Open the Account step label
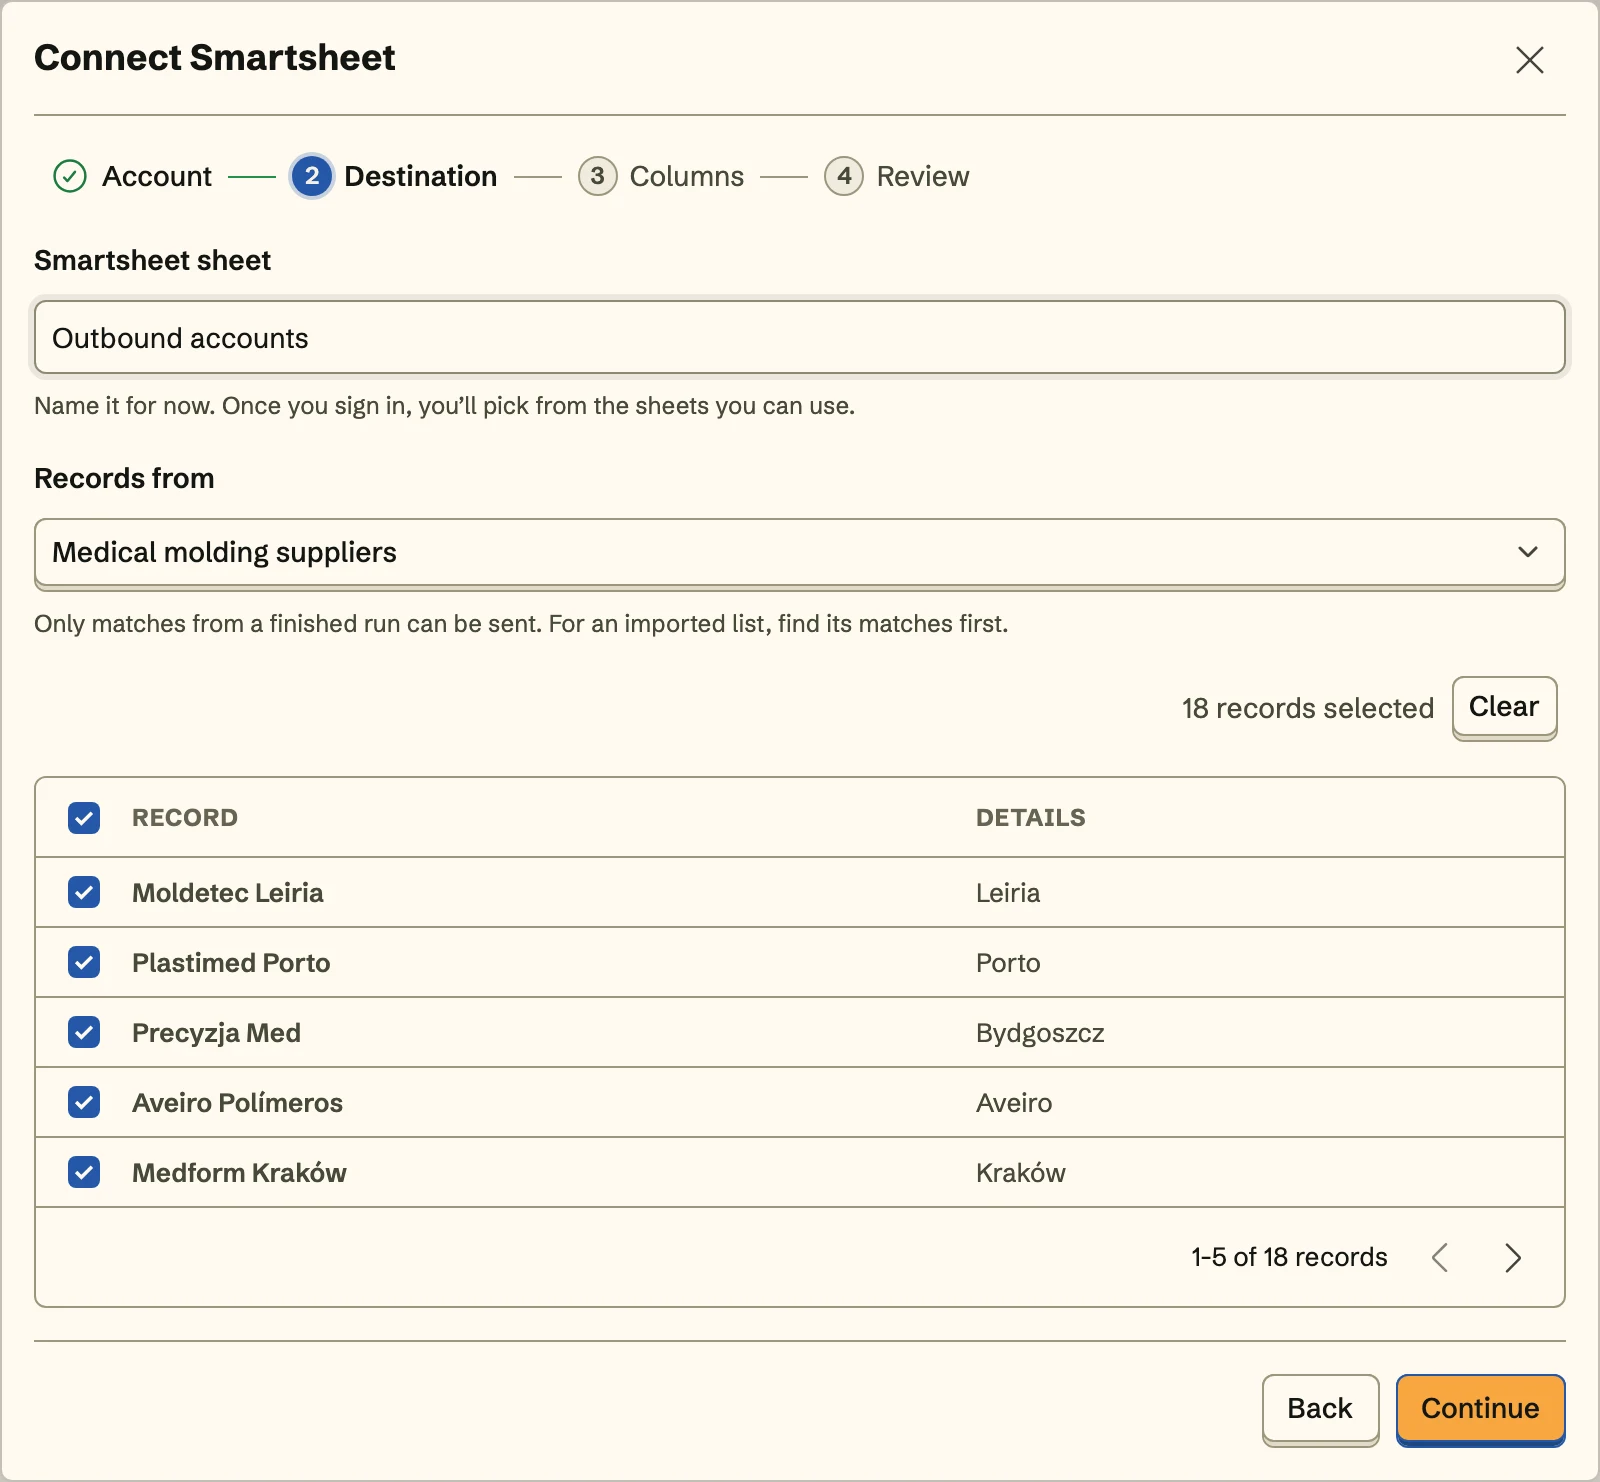The height and width of the screenshot is (1482, 1600). click(x=157, y=176)
